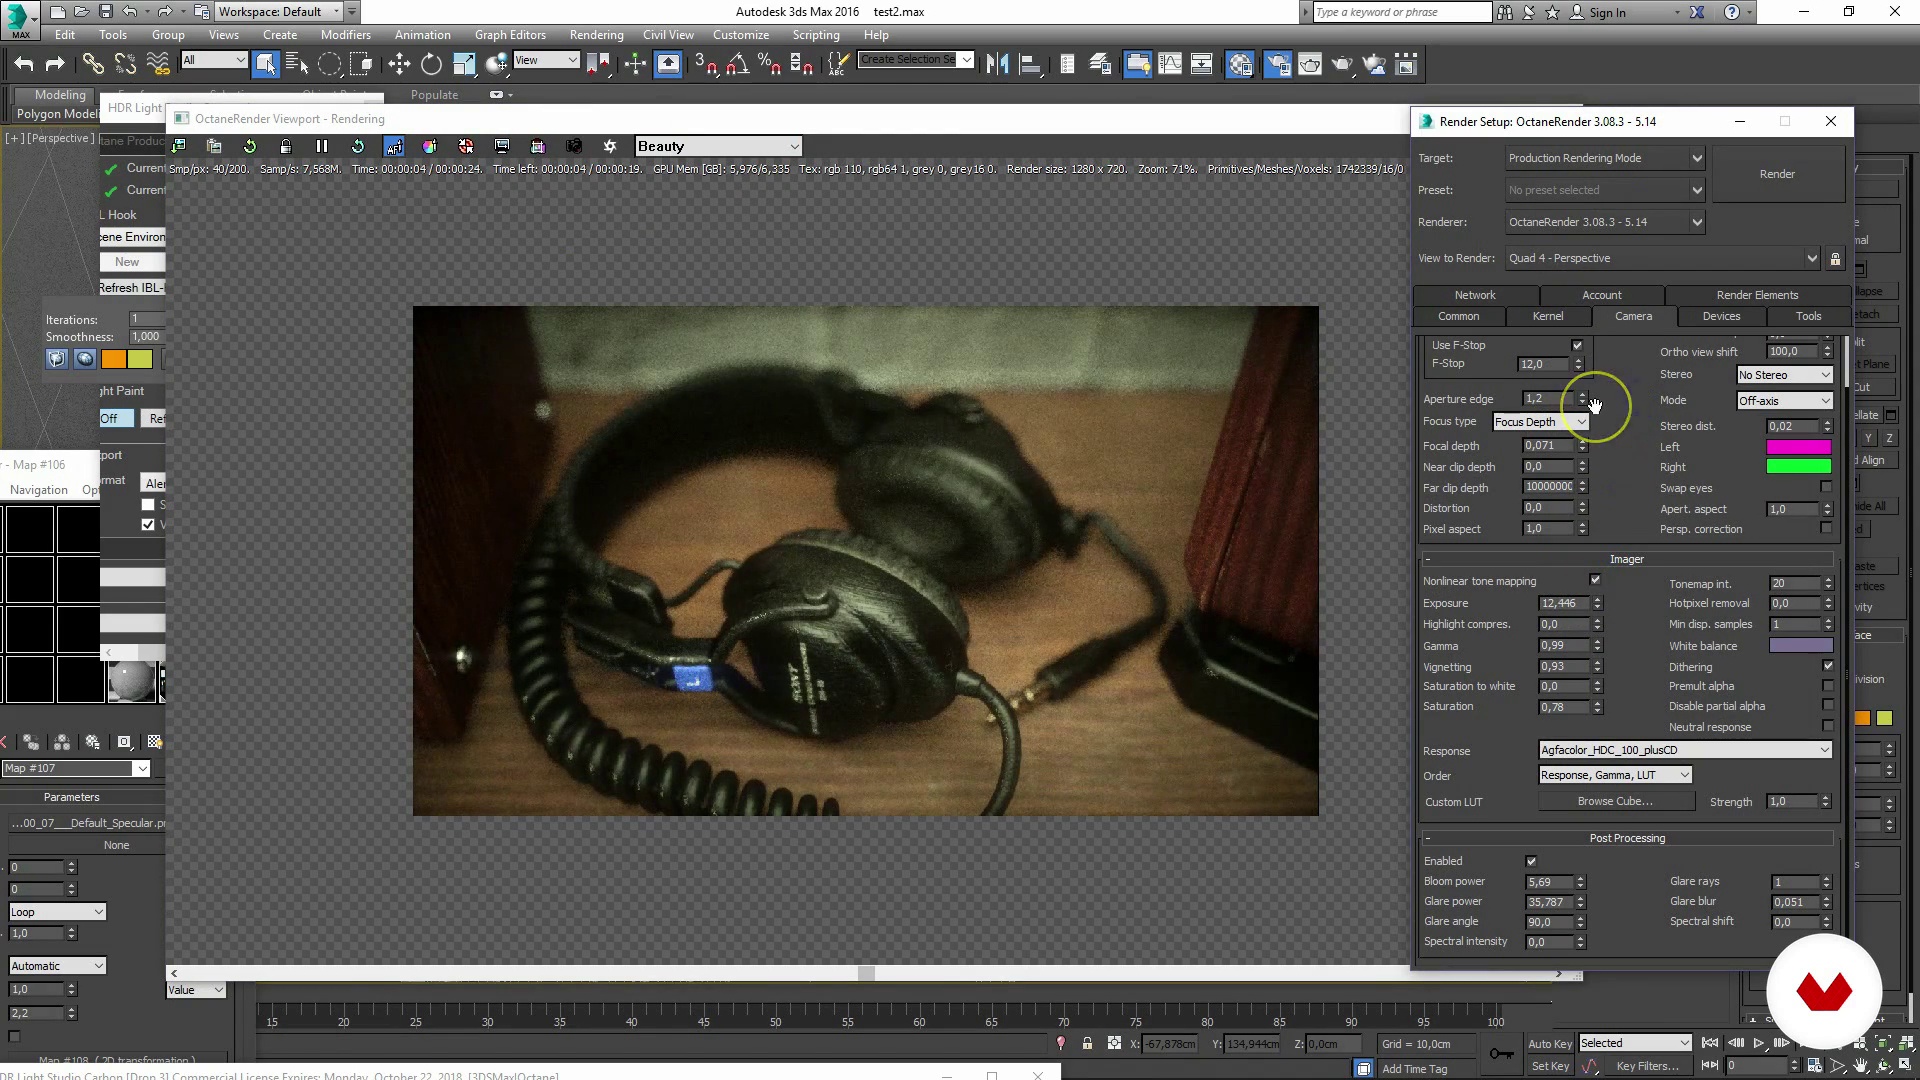Enable Disable partial alpha checkbox
Viewport: 1920px width, 1080px height.
point(1828,706)
